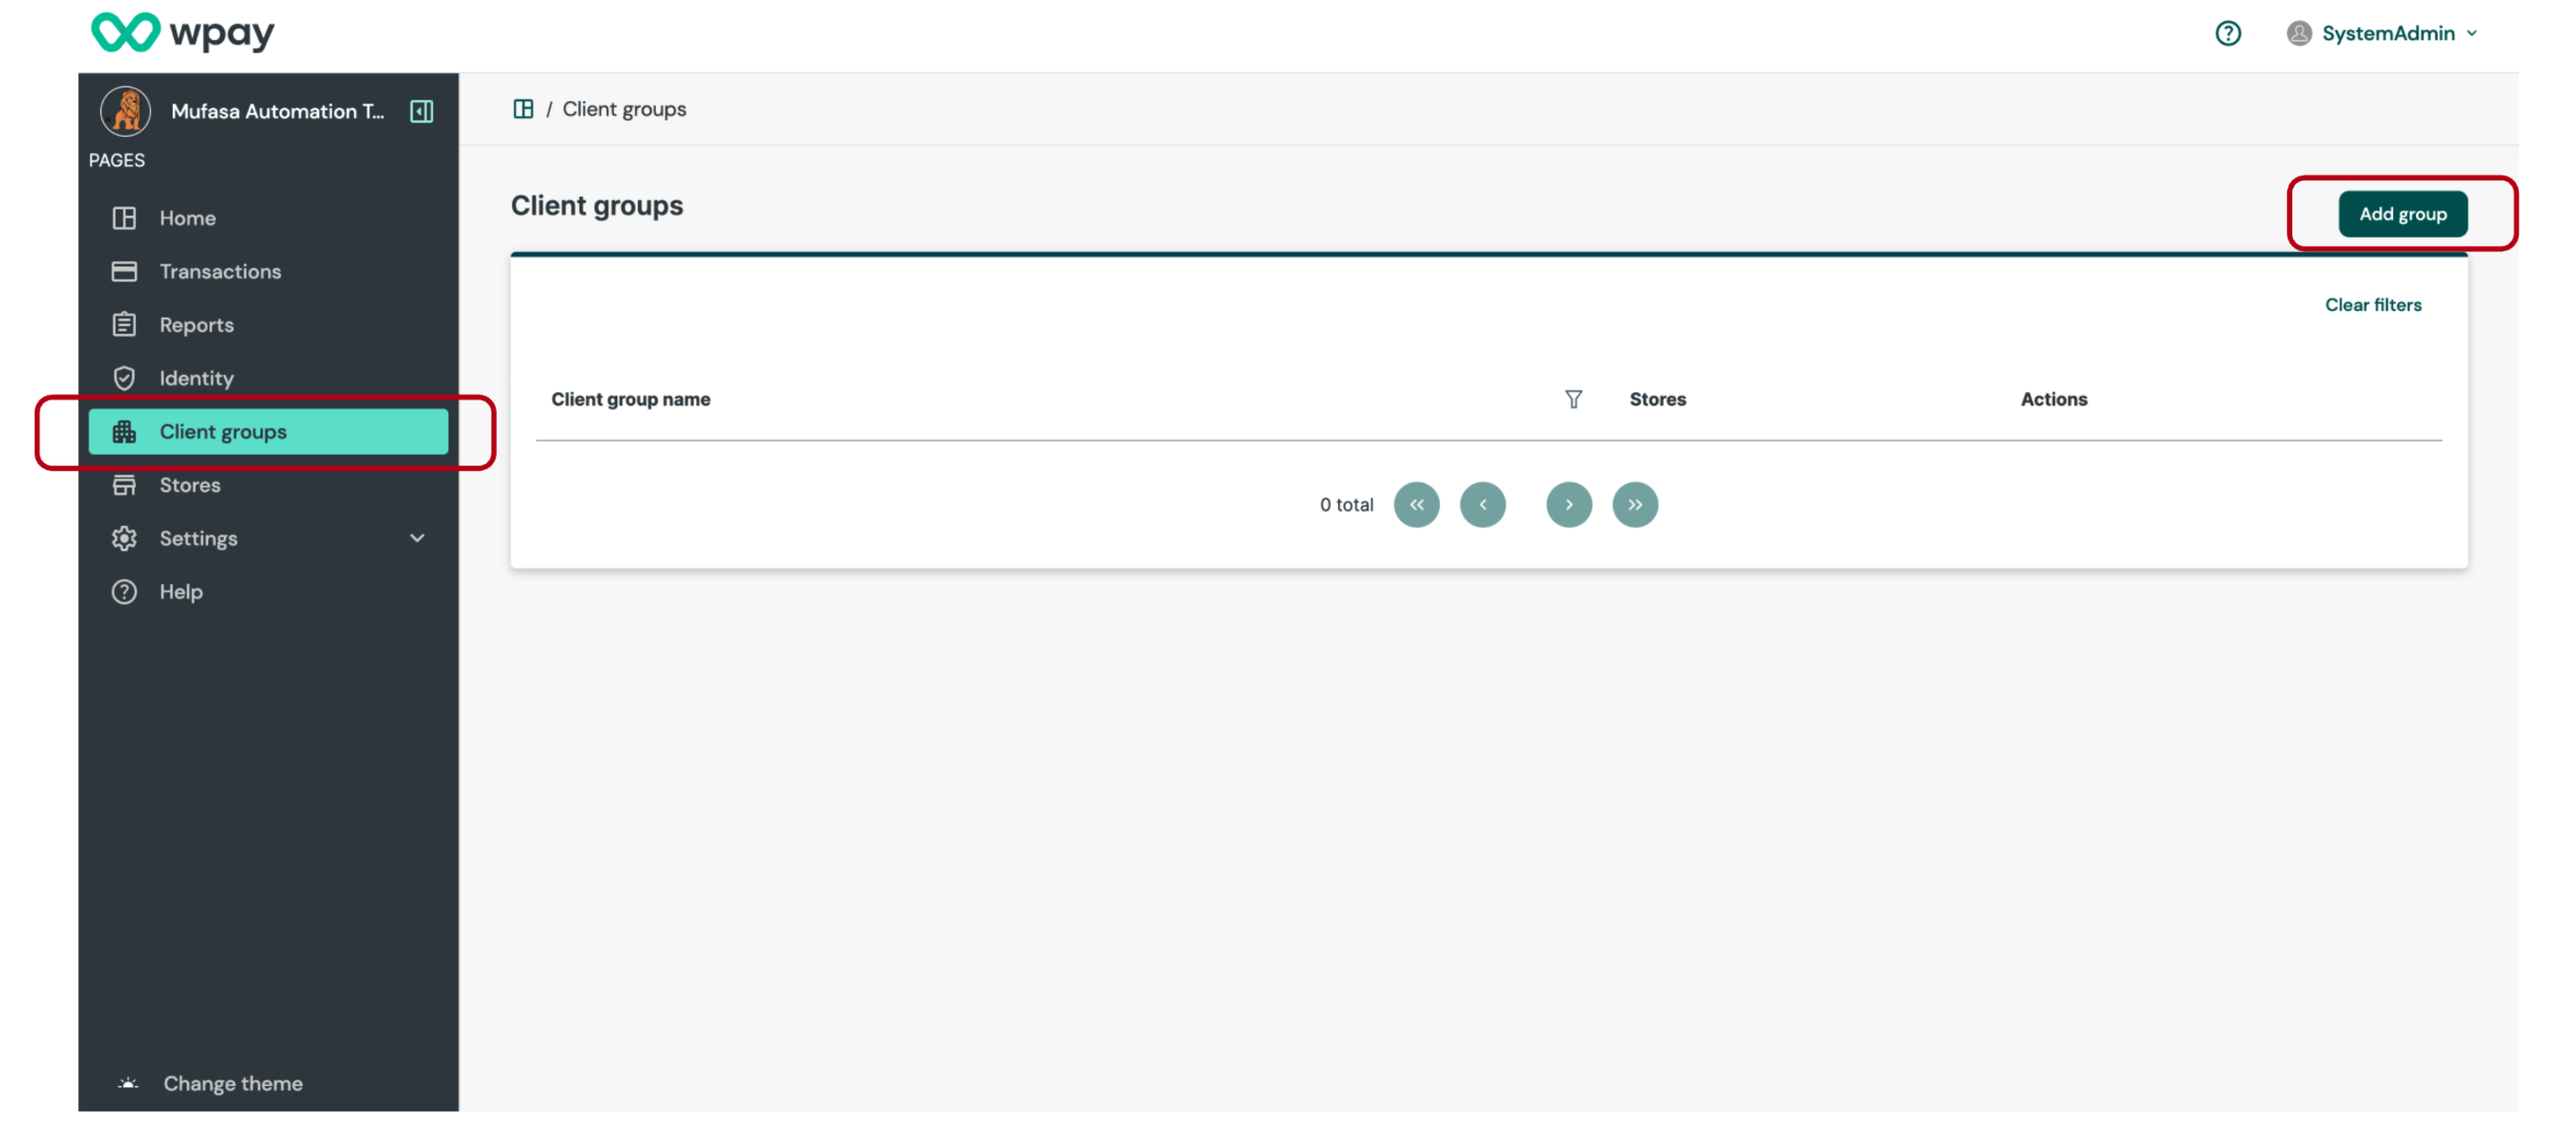
Task: Collapse the sidebar panel icon
Action: click(x=421, y=111)
